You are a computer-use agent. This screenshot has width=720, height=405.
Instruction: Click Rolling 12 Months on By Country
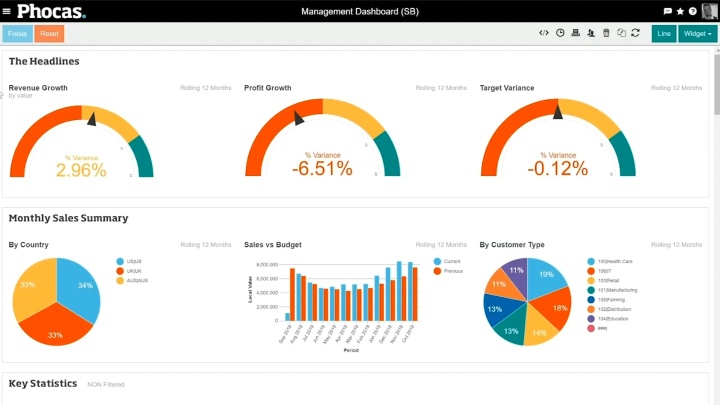pyautogui.click(x=206, y=245)
